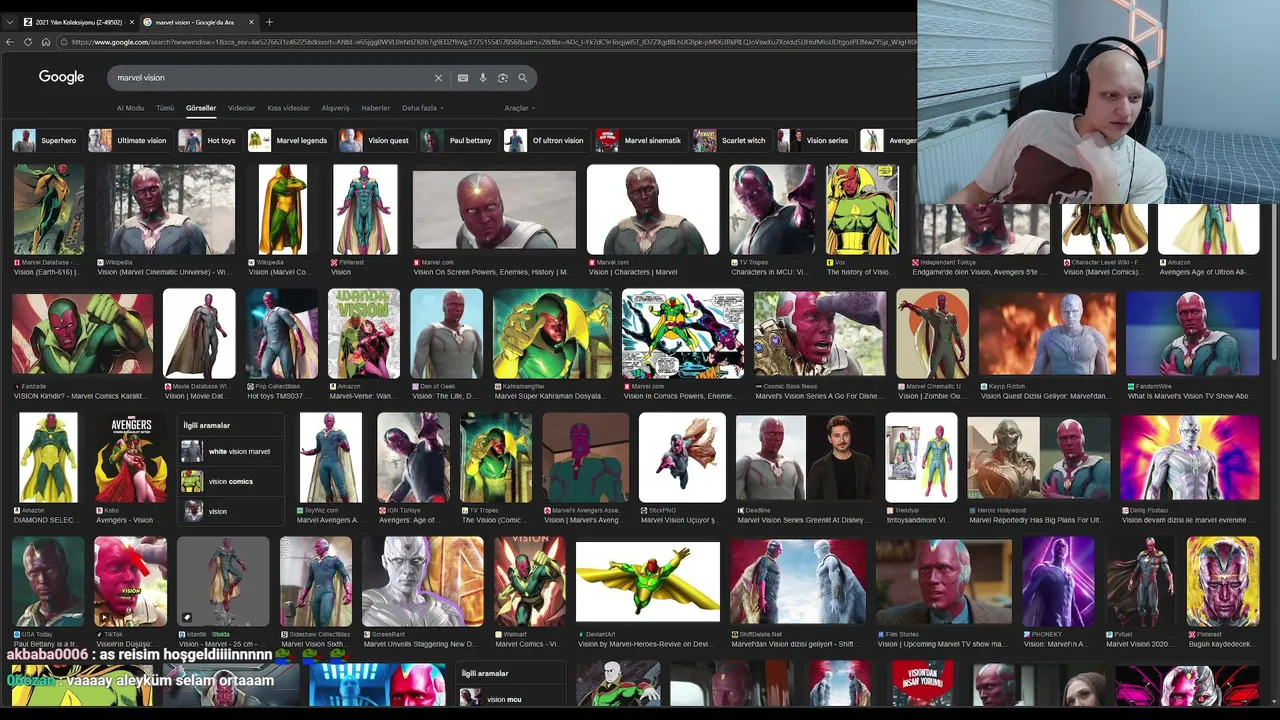
Task: Click the 'Marvel Comics - Vi...' Walmart caption
Action: click(527, 644)
